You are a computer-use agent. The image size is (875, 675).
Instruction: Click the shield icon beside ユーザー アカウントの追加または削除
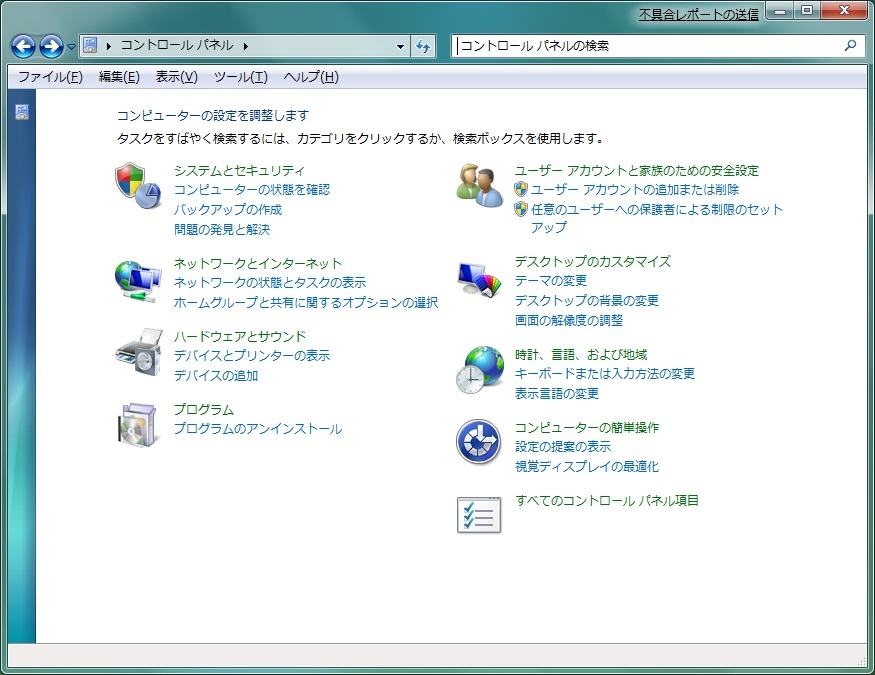click(521, 189)
